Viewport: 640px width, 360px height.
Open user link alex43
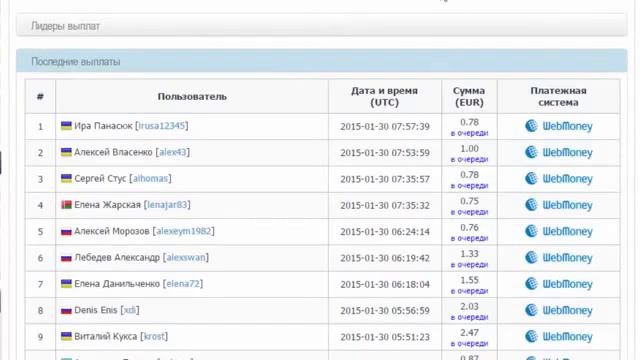click(x=173, y=152)
